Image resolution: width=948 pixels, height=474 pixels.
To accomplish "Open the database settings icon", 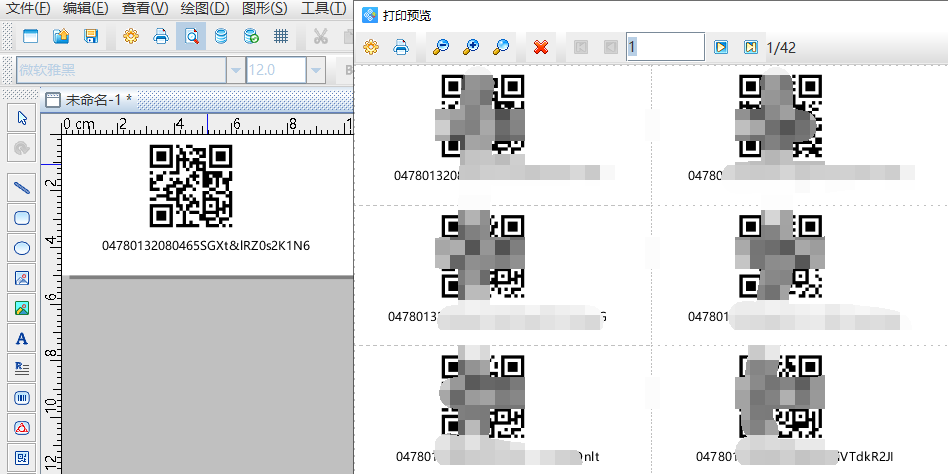I will click(221, 36).
